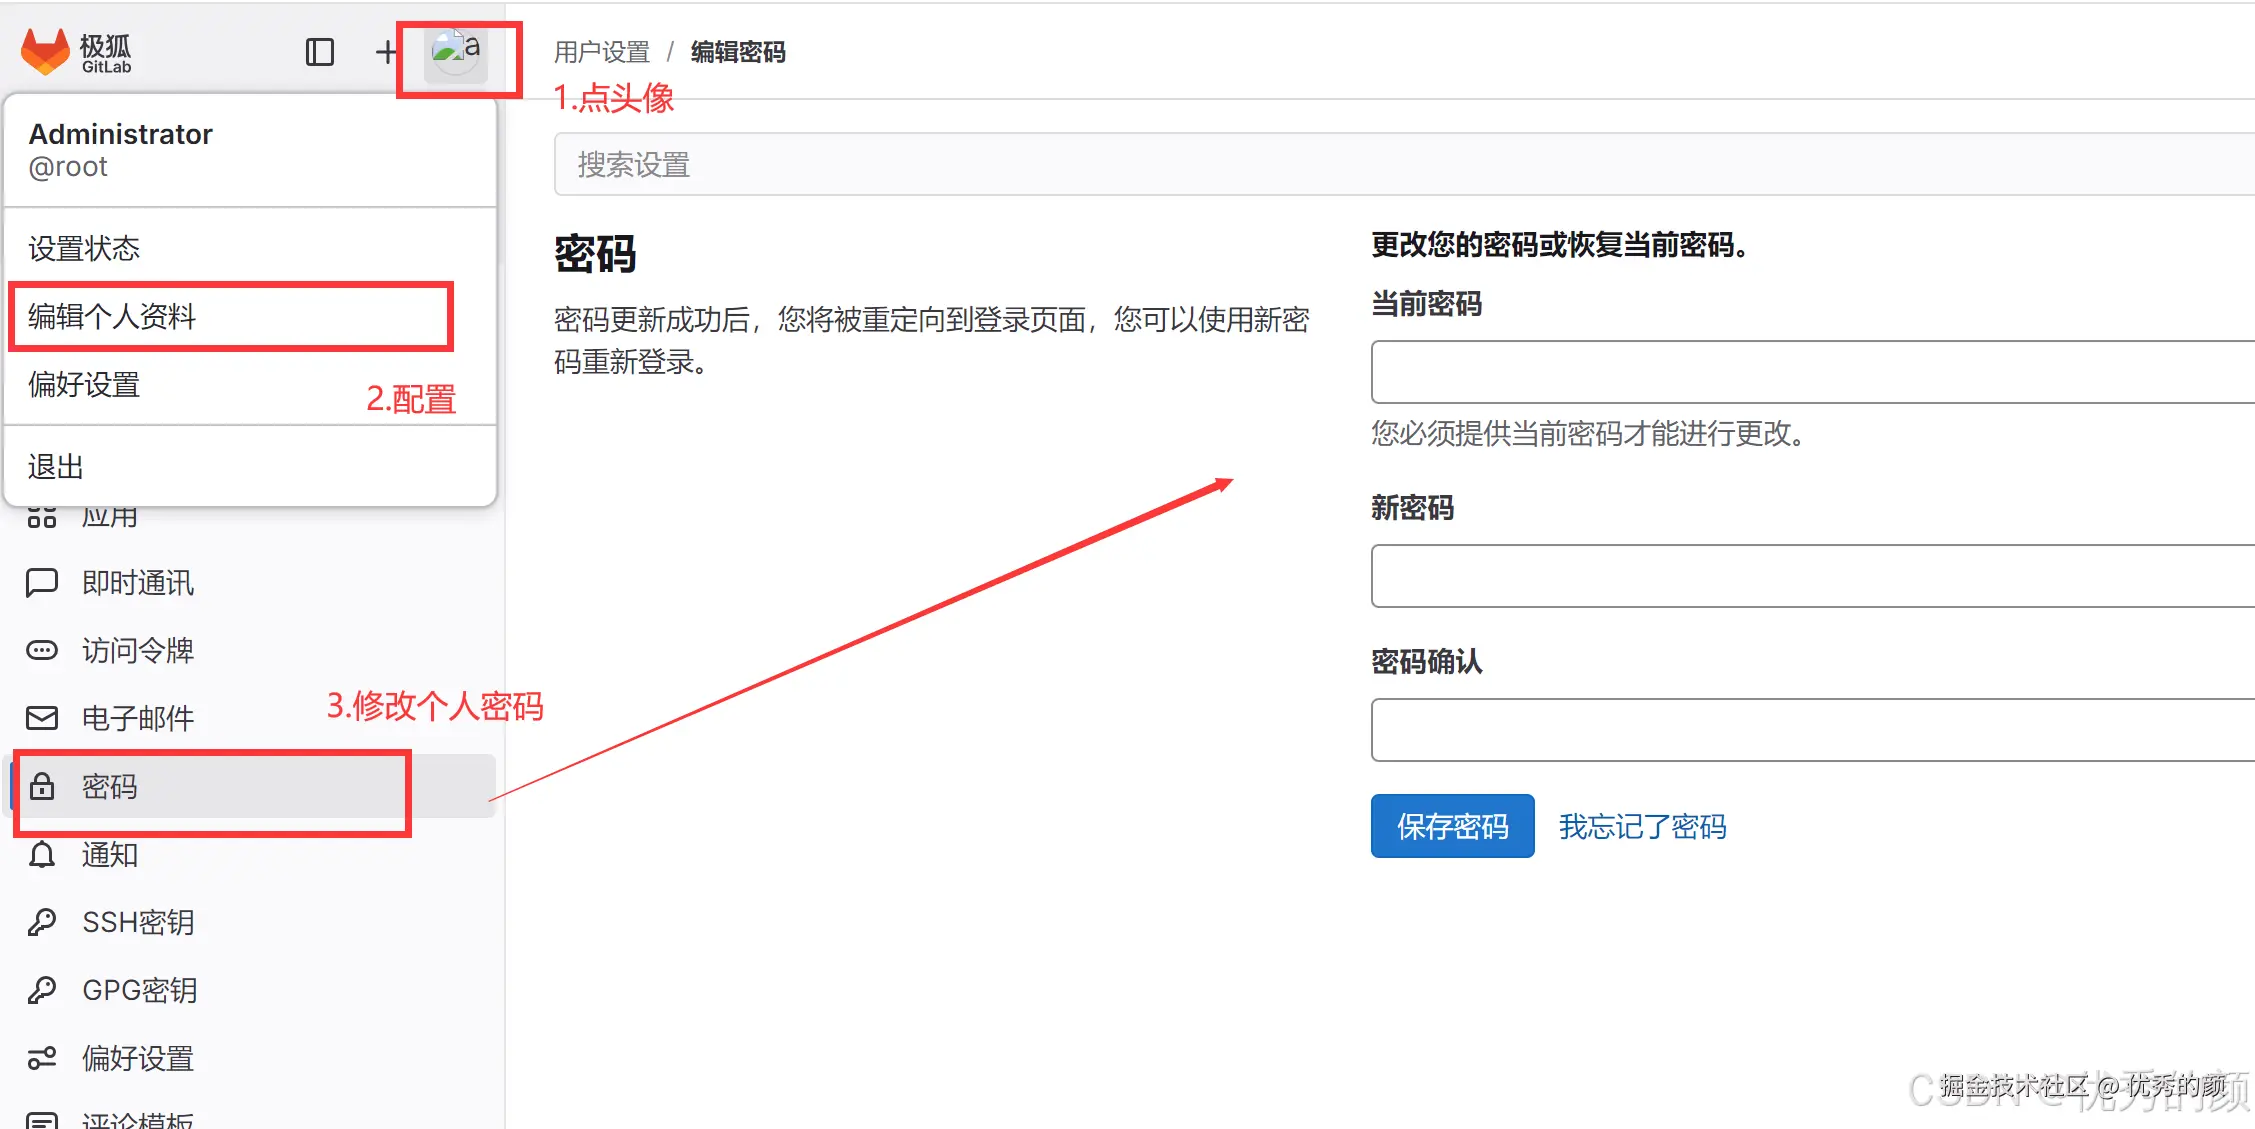Viewport: 2255px width, 1129px height.
Task: Open the user avatar menu
Action: coord(456,52)
